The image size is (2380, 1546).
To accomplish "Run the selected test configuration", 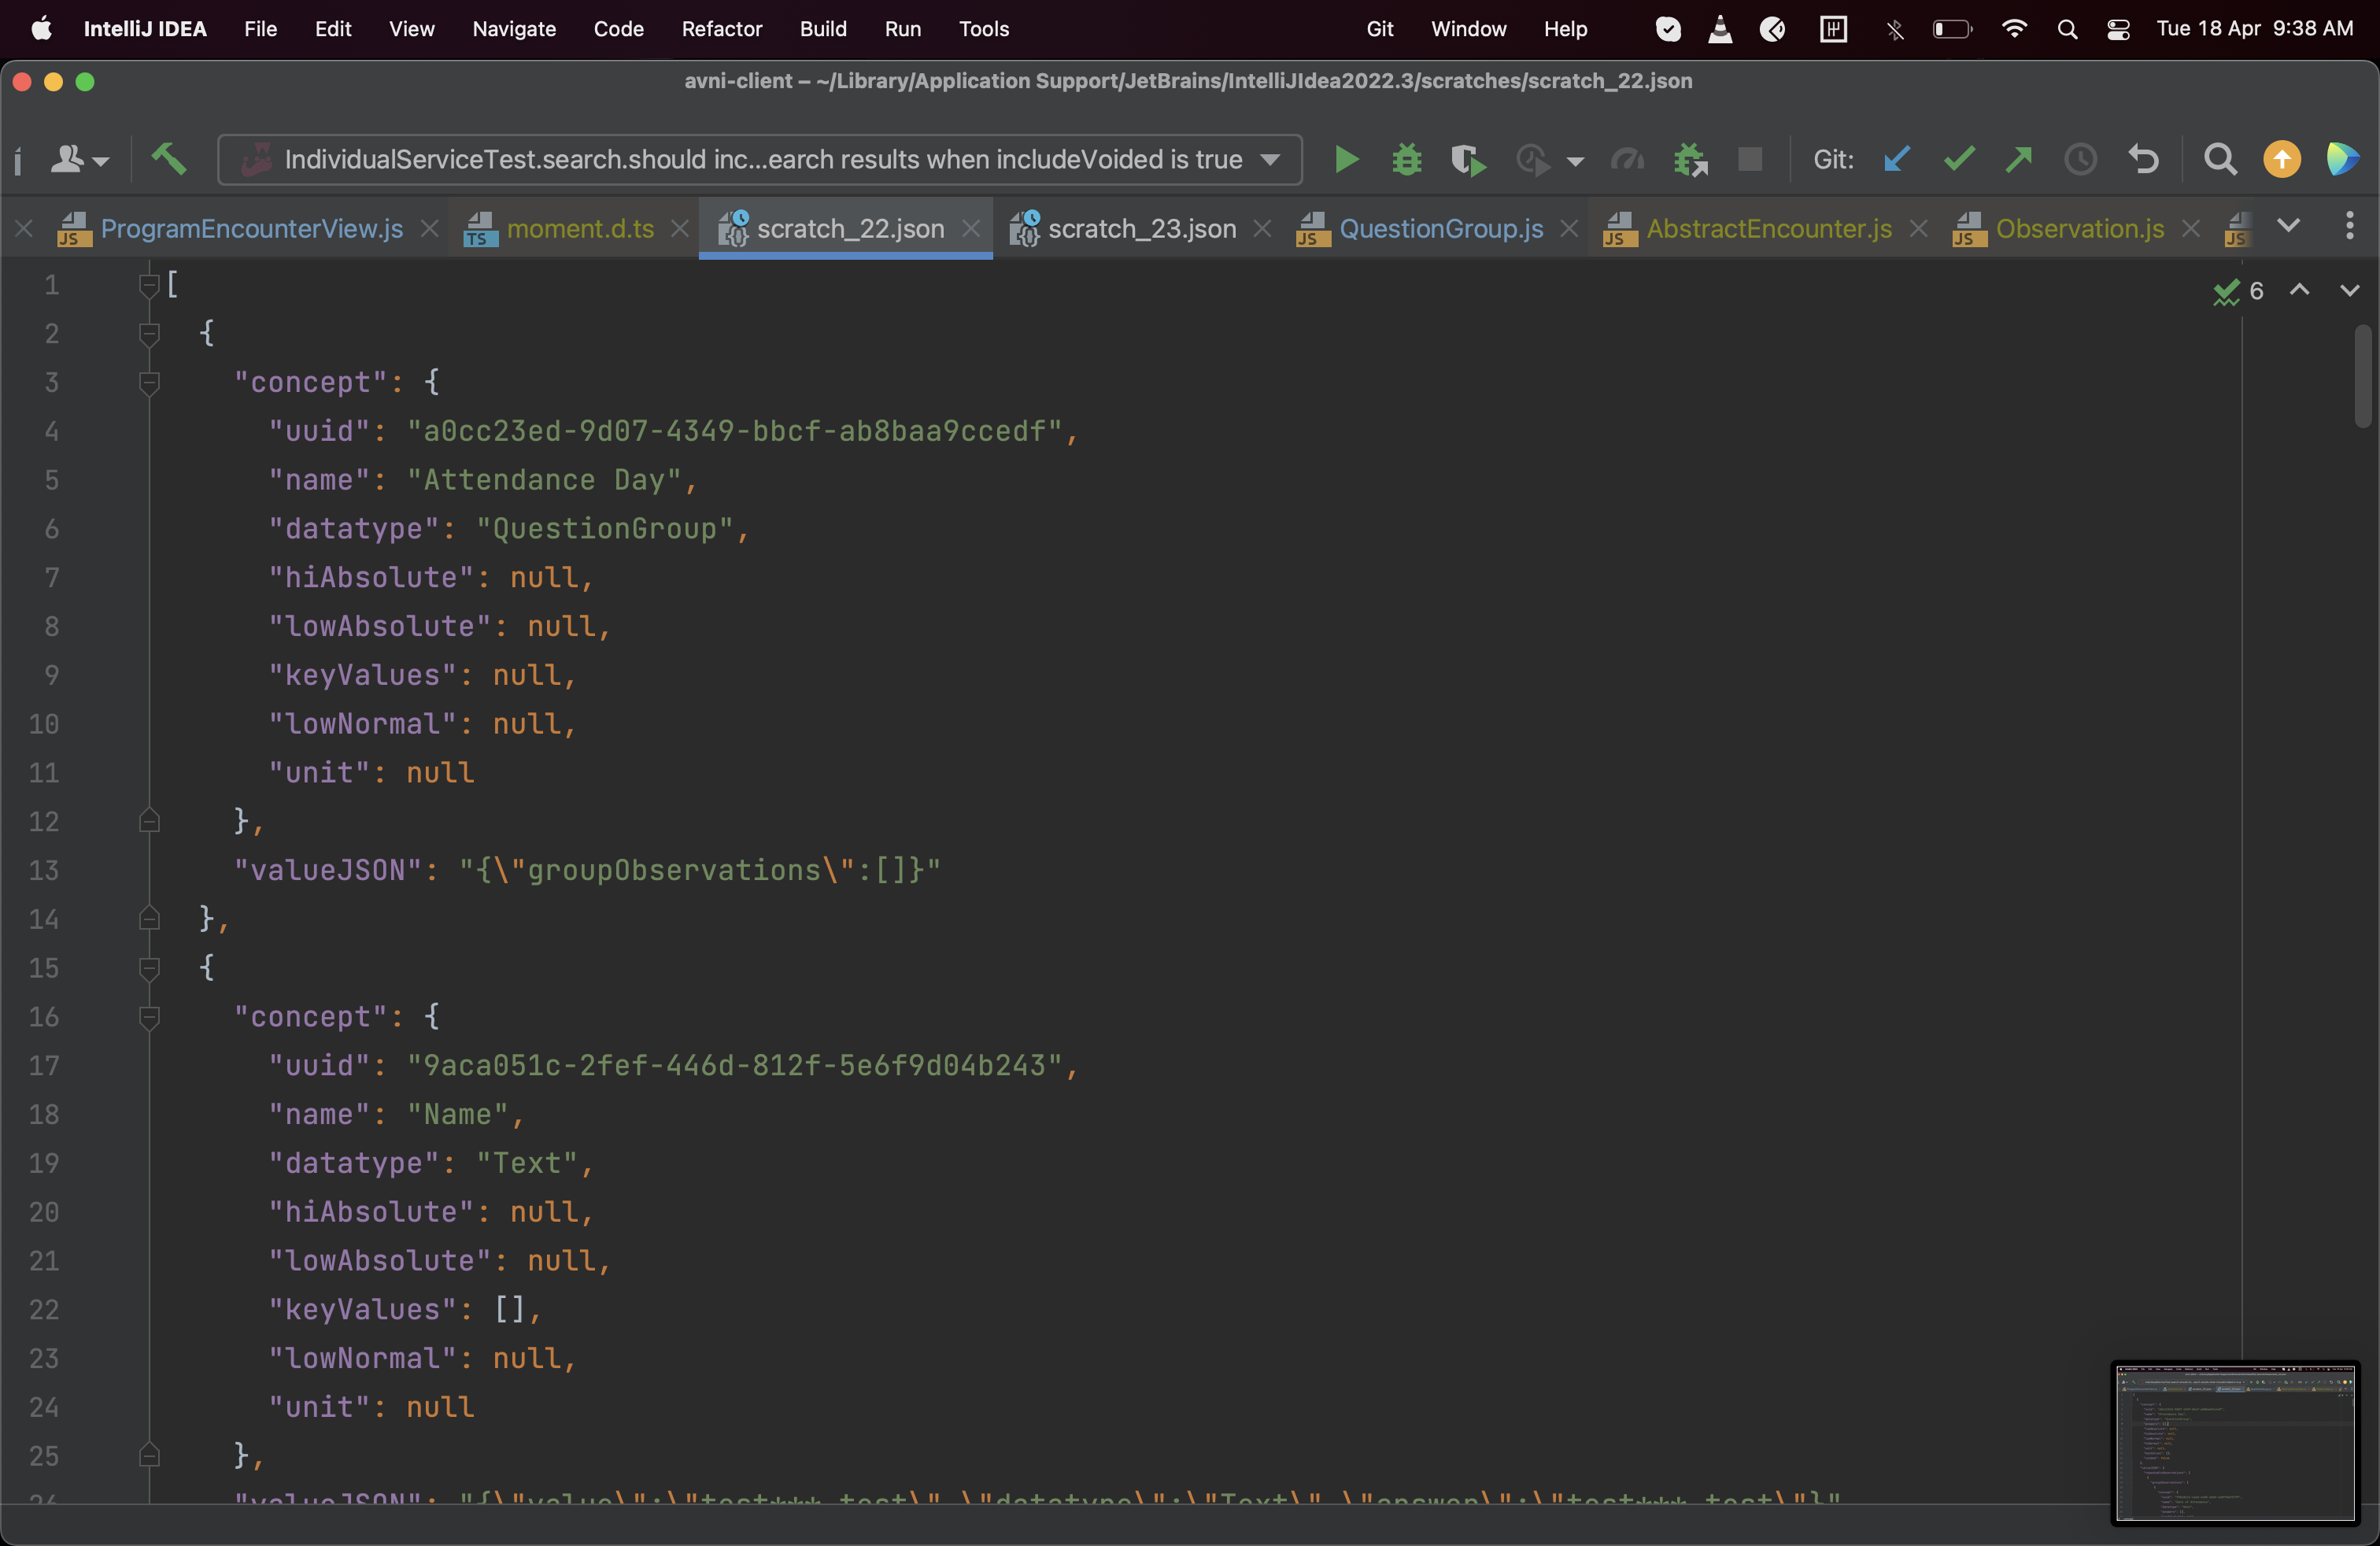I will pyautogui.click(x=1346, y=160).
